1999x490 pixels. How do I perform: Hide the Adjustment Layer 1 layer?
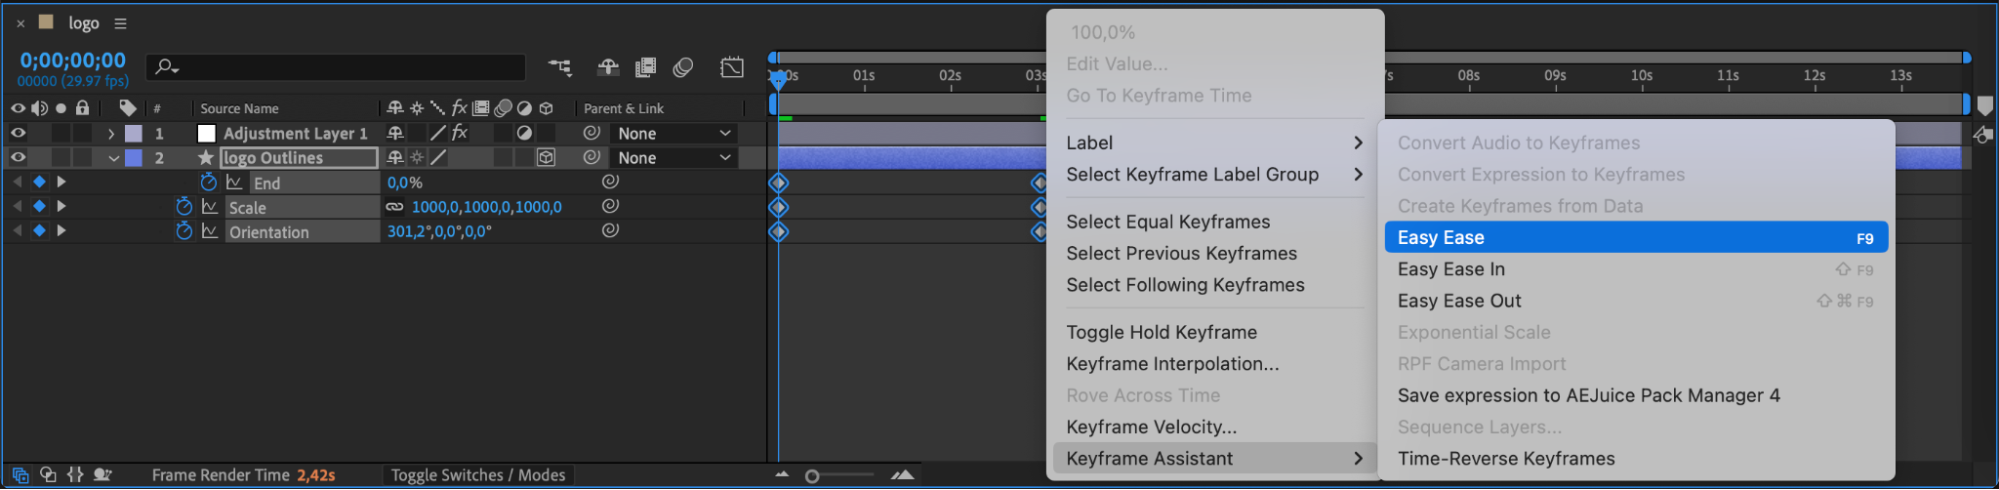point(18,133)
